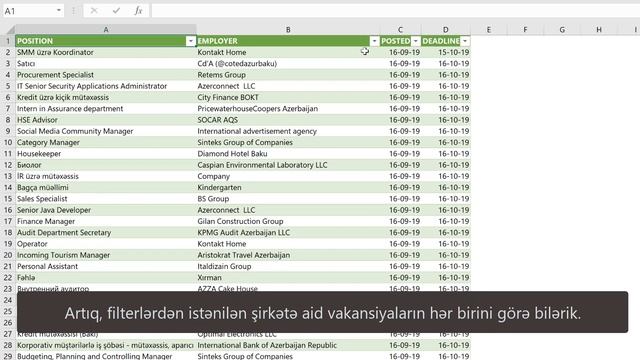This screenshot has height=360, width=640.
Task: Click employer cell 'Aristokrat Travel Azerbaijan'
Action: click(x=288, y=255)
